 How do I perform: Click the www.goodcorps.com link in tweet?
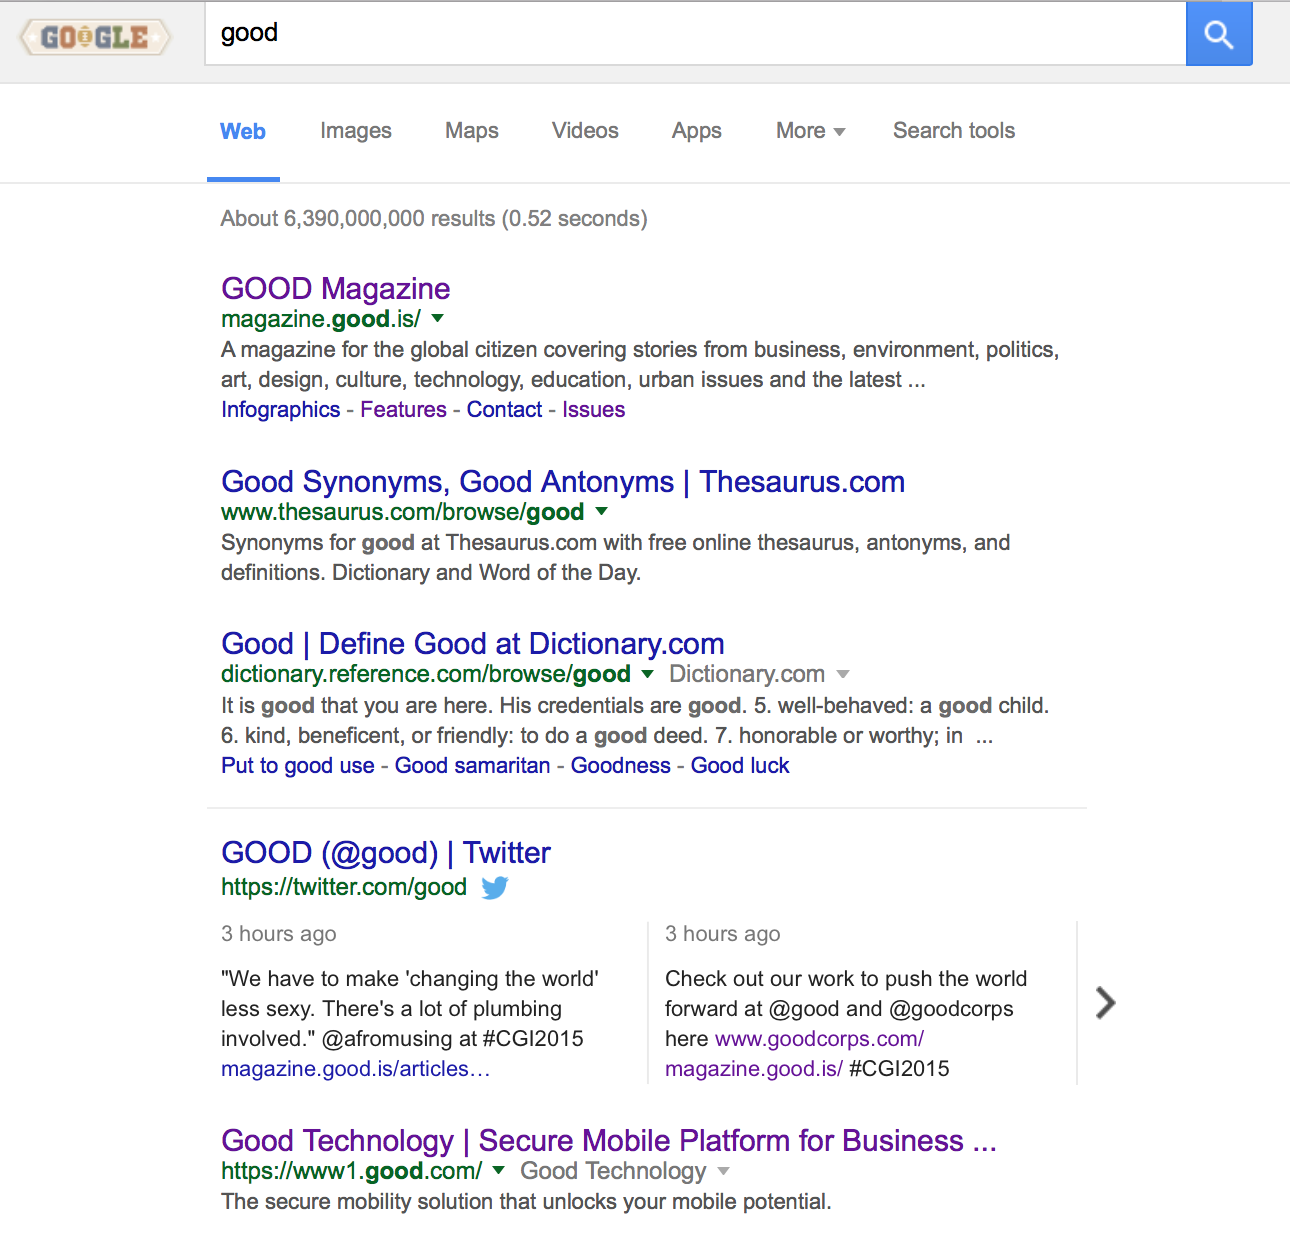click(819, 1039)
